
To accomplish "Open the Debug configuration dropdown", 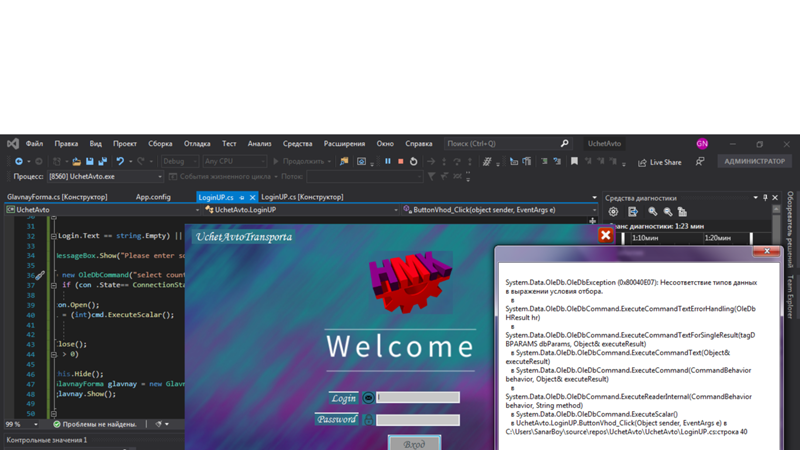I will pos(180,161).
